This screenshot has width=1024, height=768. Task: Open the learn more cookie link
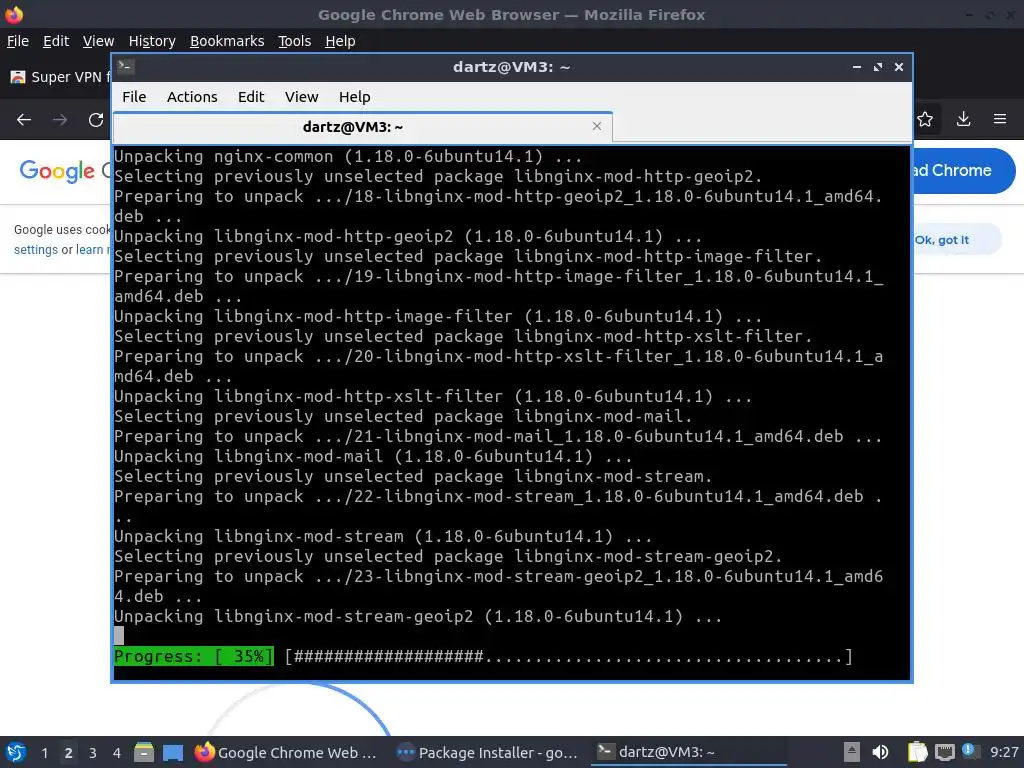(x=93, y=249)
